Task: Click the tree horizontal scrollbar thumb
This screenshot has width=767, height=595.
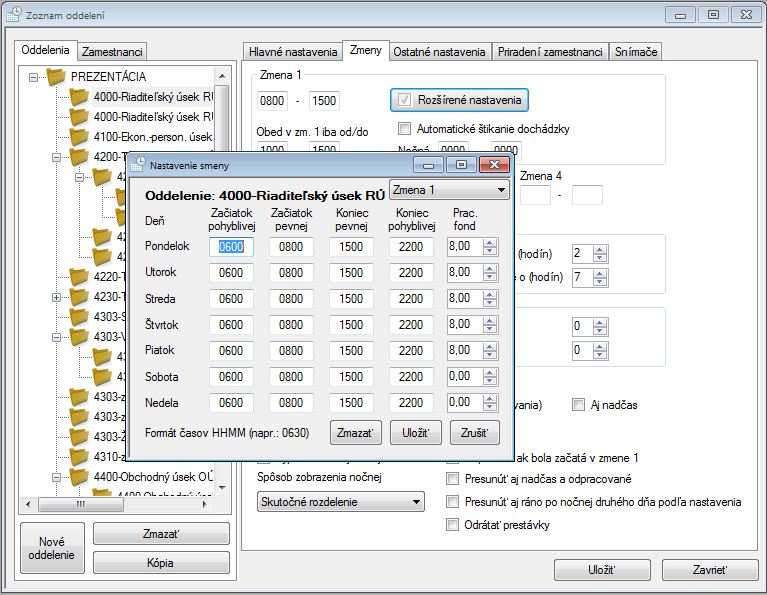Action: tap(80, 504)
